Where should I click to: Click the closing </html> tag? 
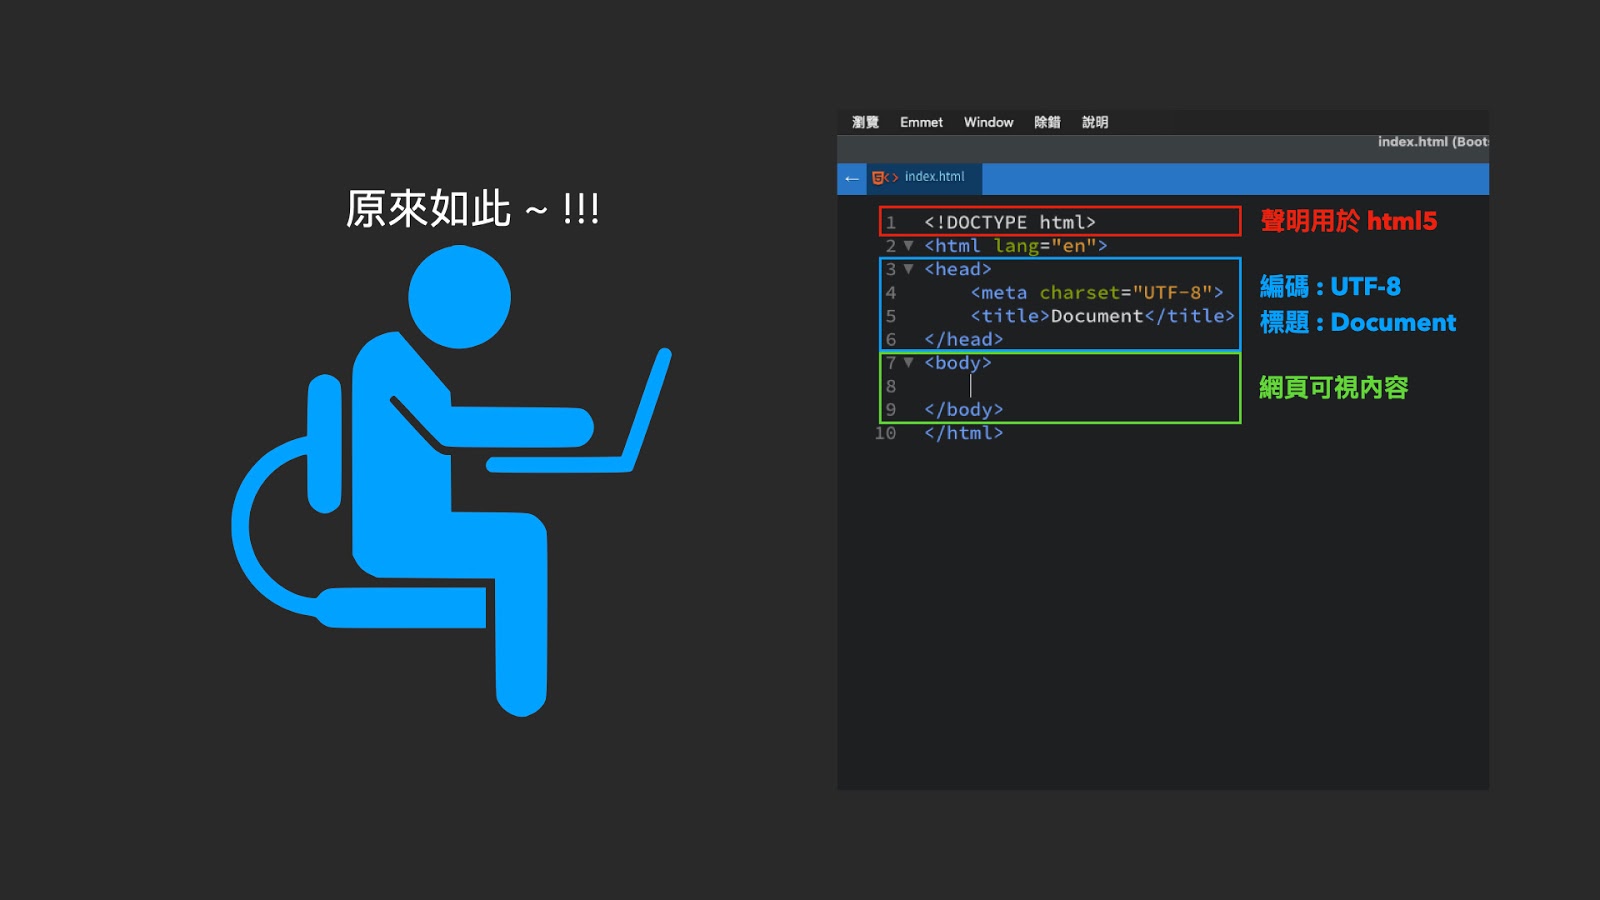(x=963, y=433)
